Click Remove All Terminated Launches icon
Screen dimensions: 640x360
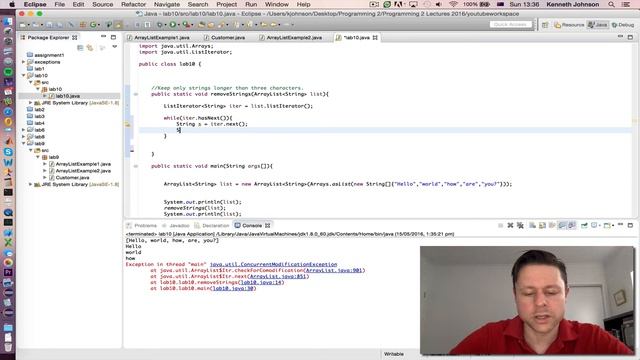pos(520,225)
